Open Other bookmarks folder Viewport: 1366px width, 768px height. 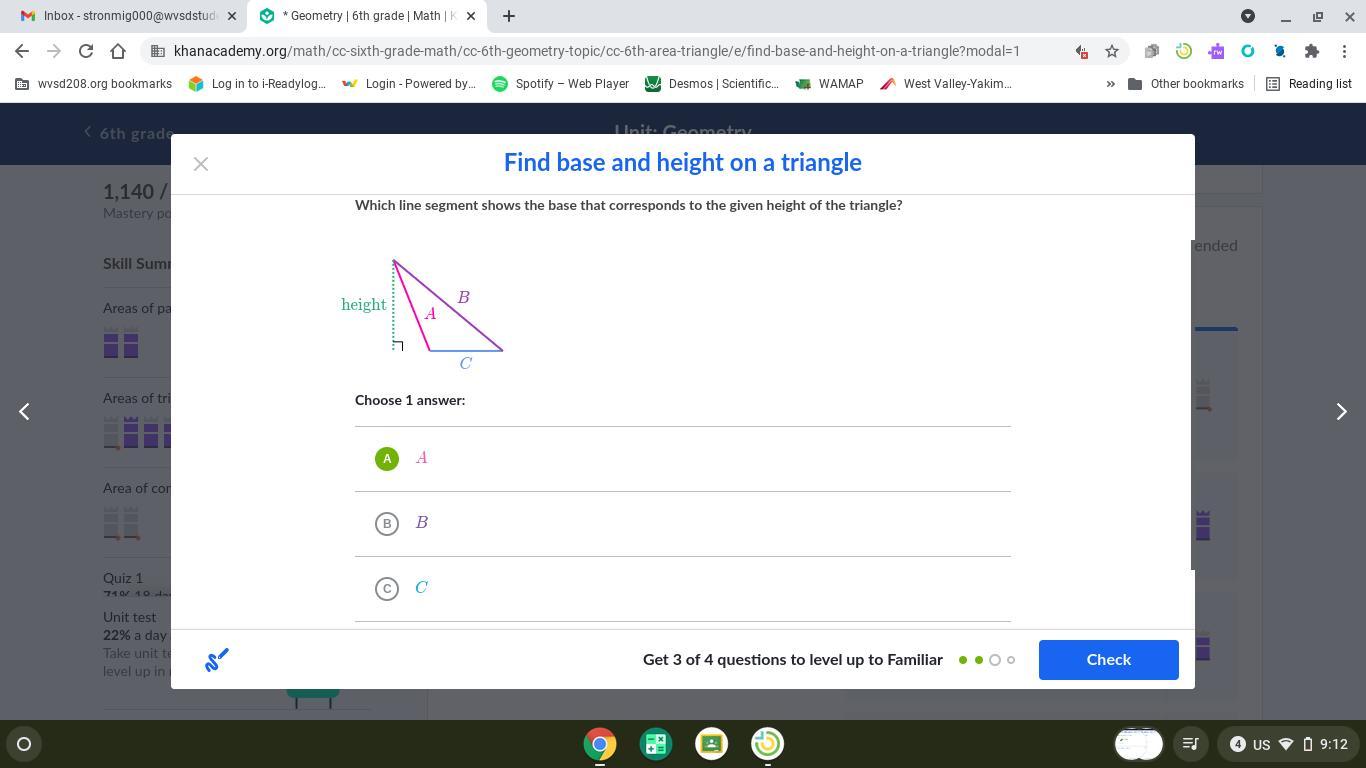1186,84
